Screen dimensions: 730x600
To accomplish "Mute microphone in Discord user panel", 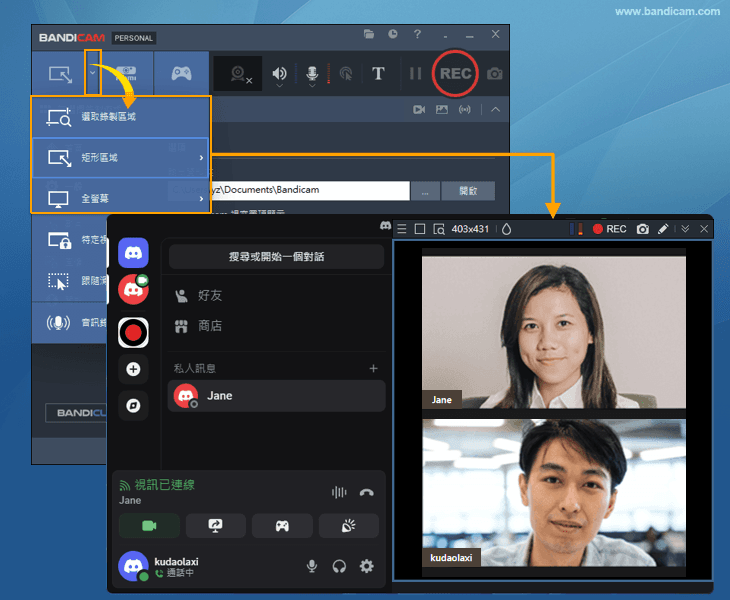I will (x=312, y=566).
